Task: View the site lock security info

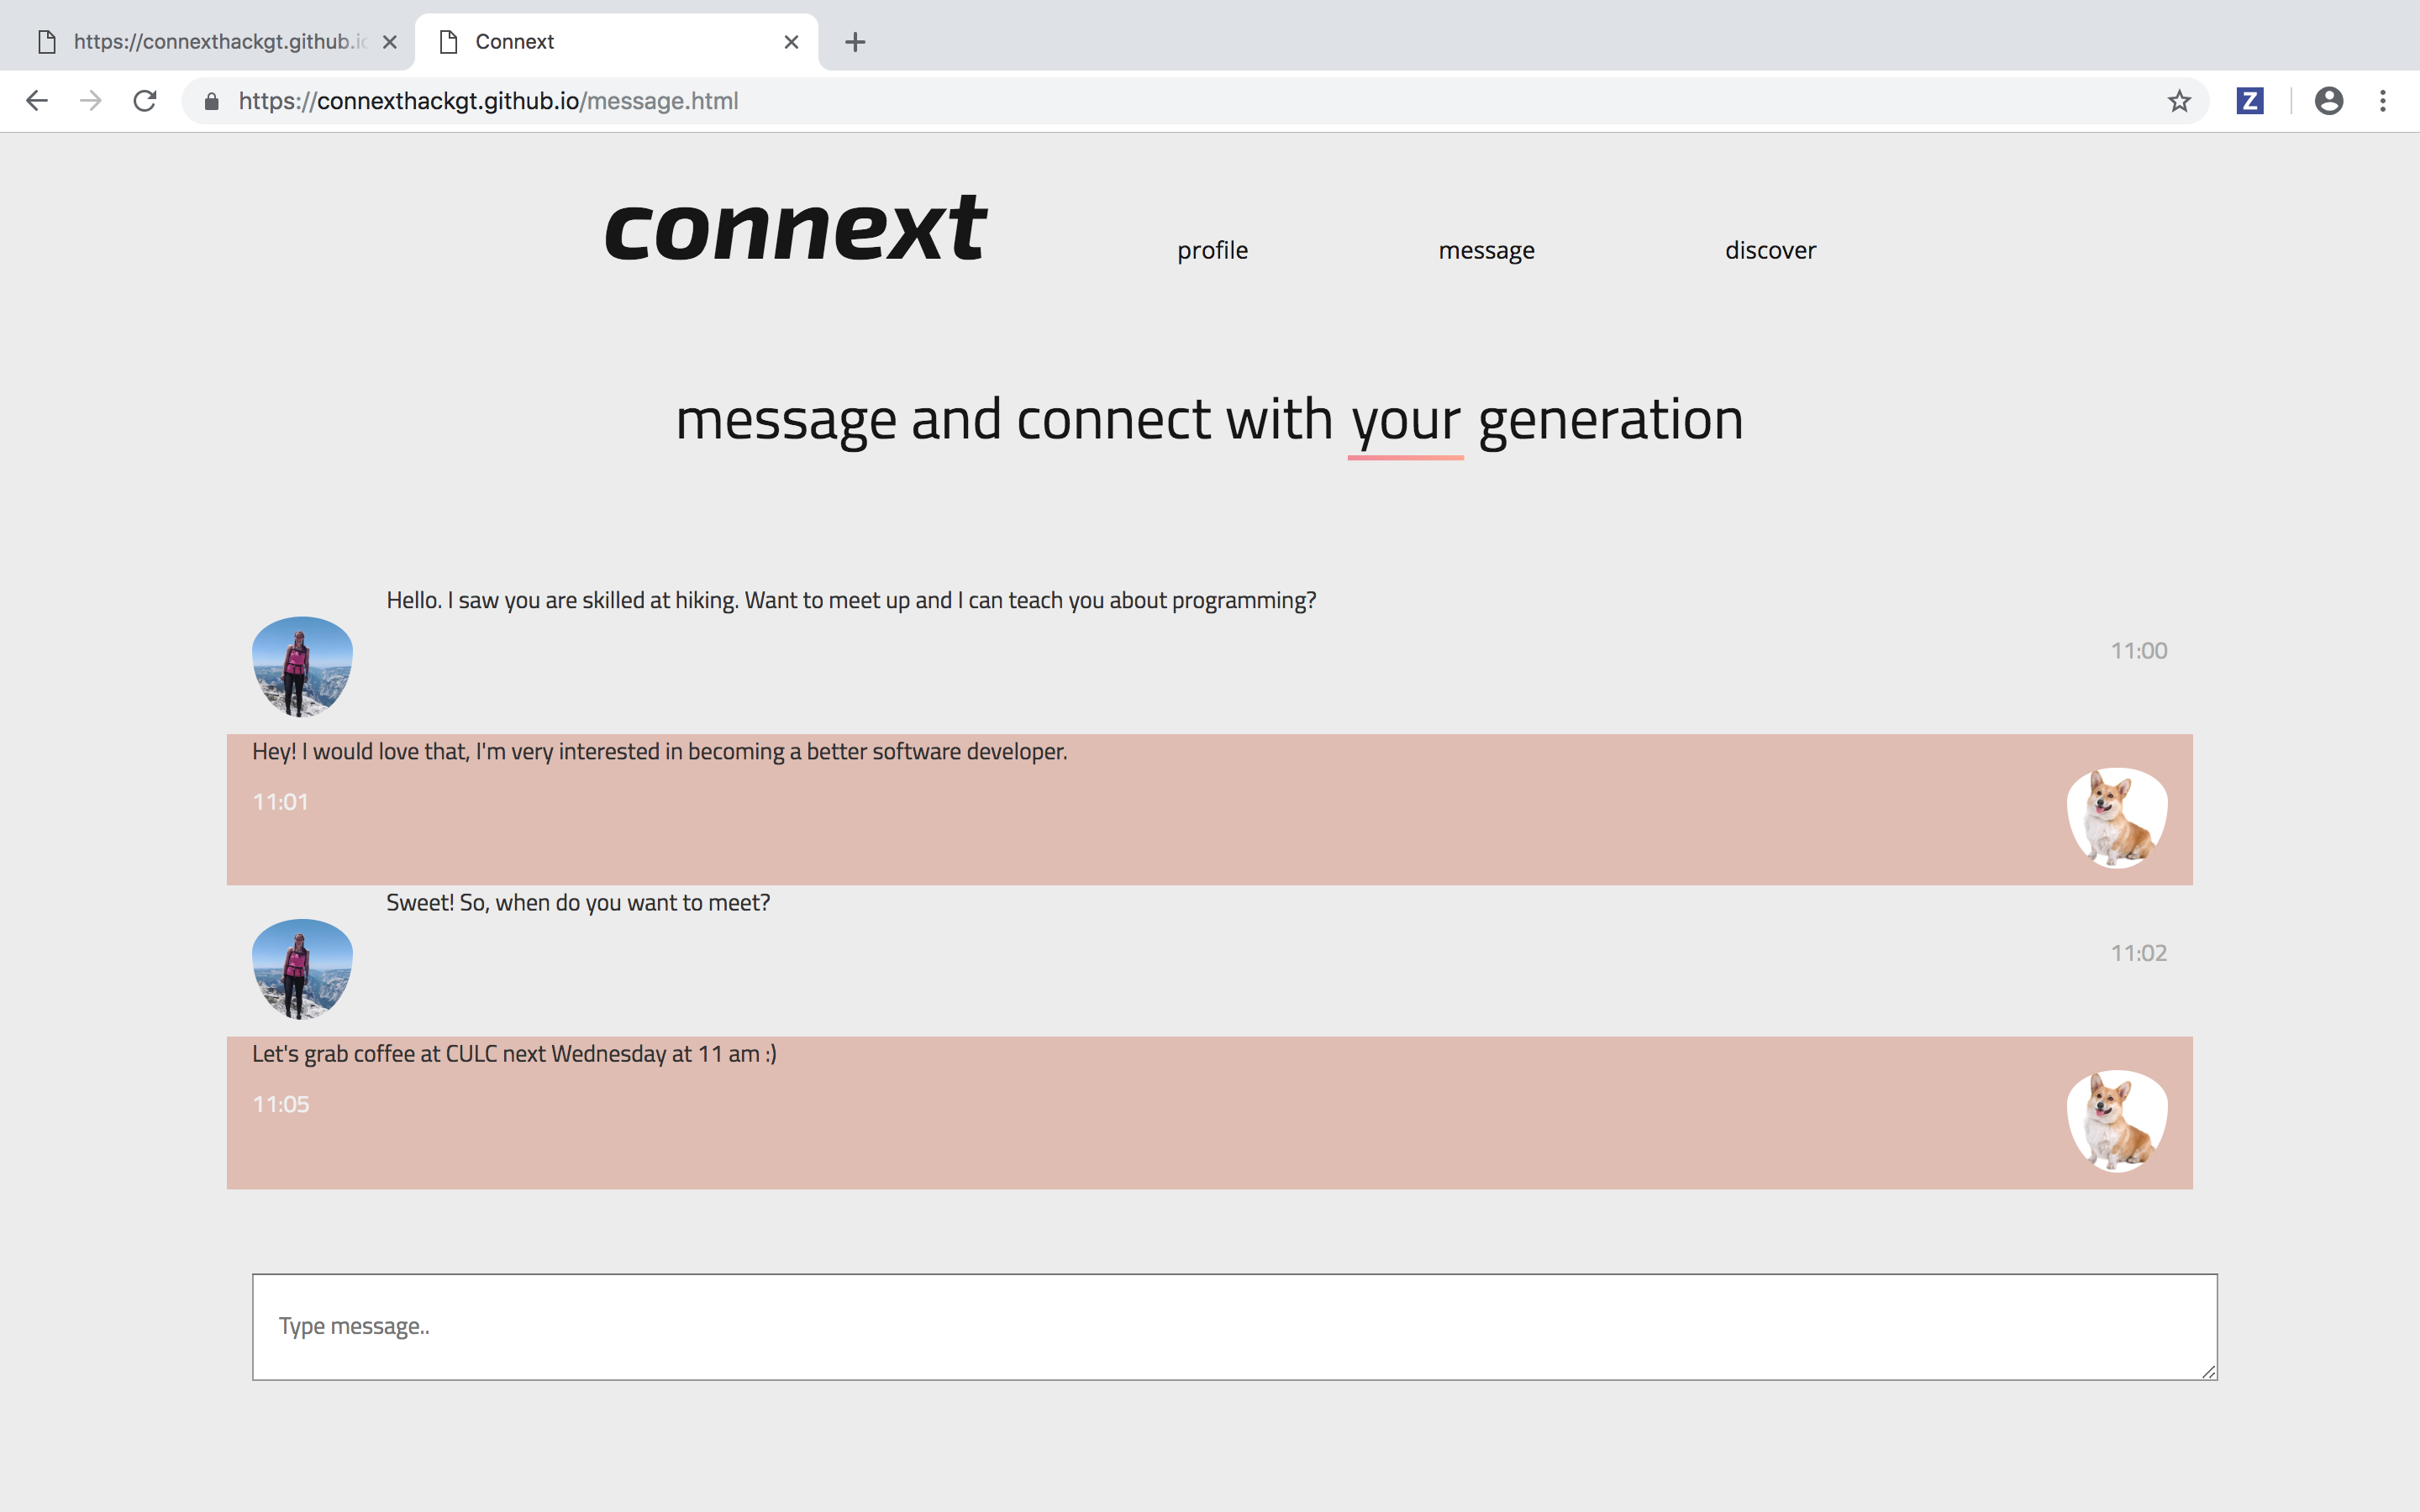Action: tap(211, 101)
